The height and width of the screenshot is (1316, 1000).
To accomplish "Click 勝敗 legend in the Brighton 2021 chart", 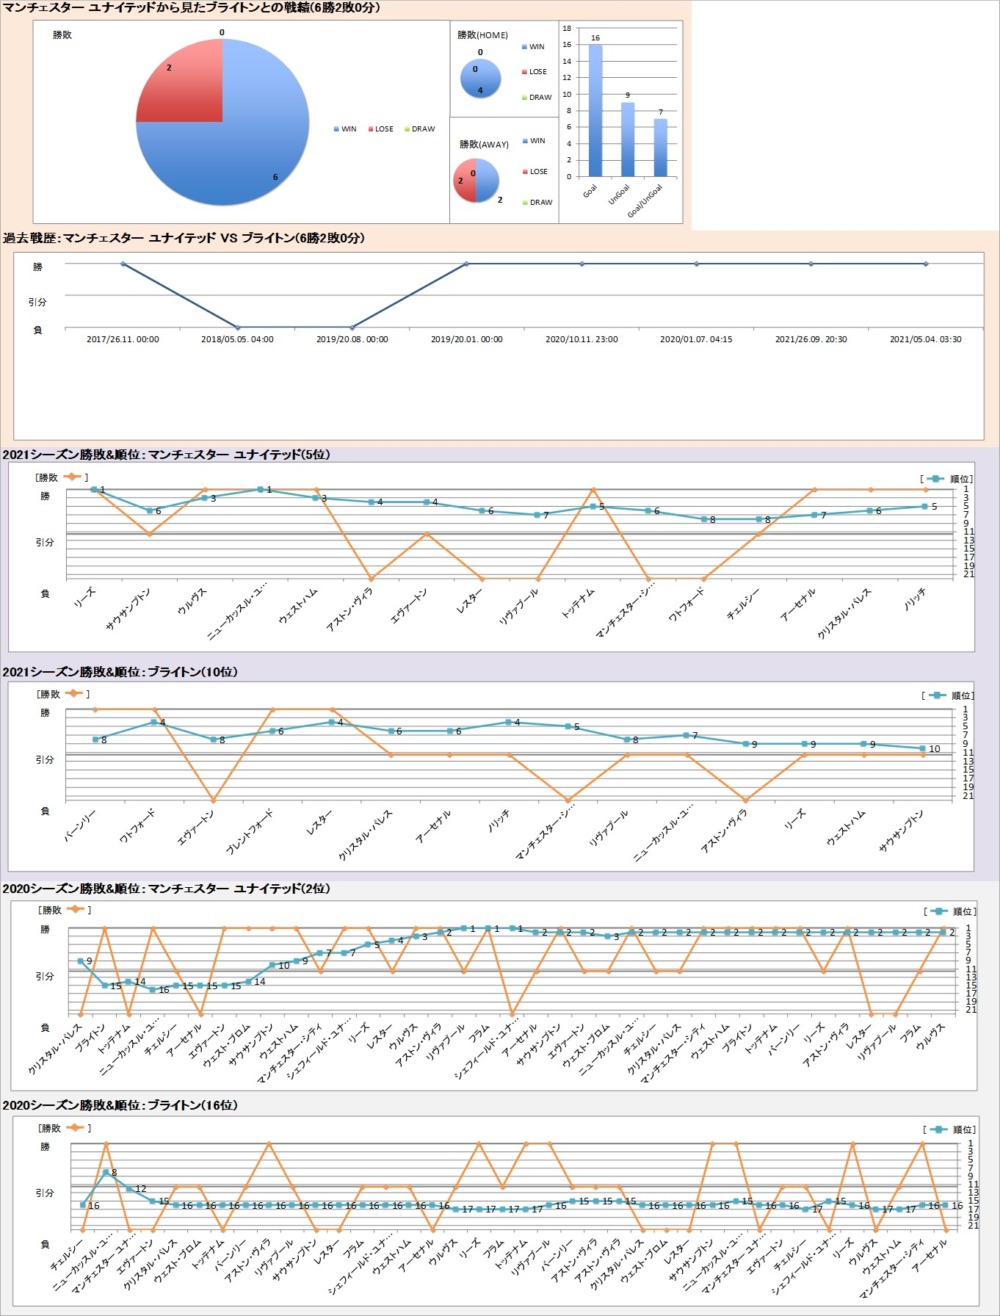I will (62, 694).
